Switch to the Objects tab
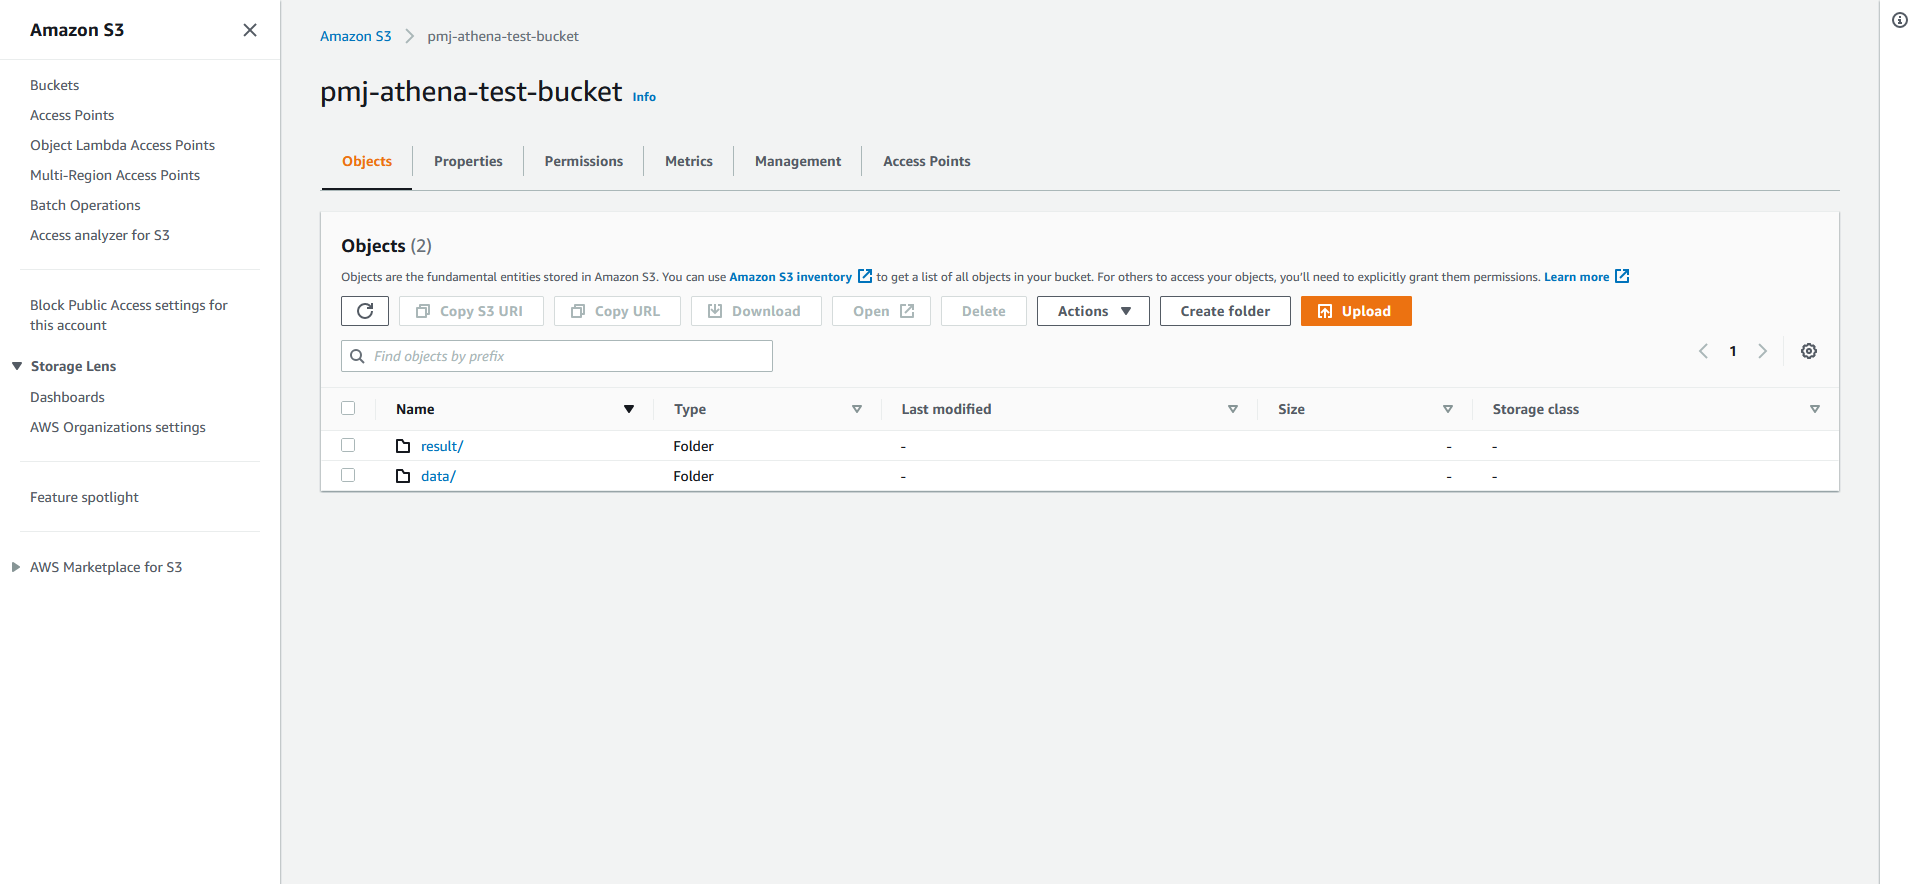1915x884 pixels. point(367,161)
